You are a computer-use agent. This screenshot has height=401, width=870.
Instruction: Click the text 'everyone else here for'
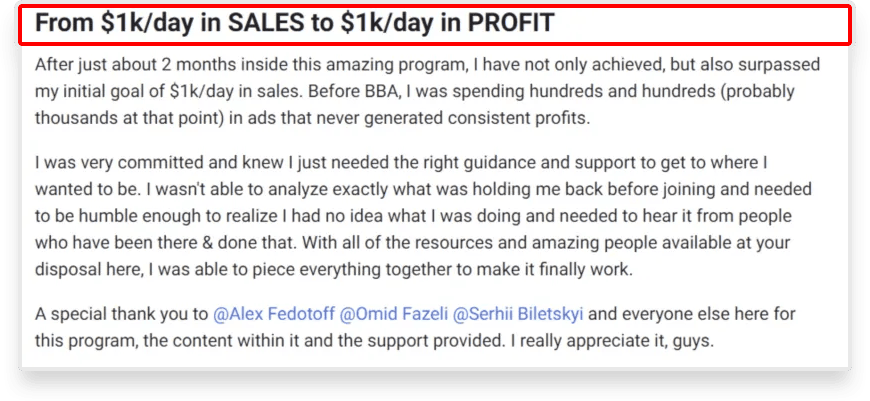coord(708,314)
